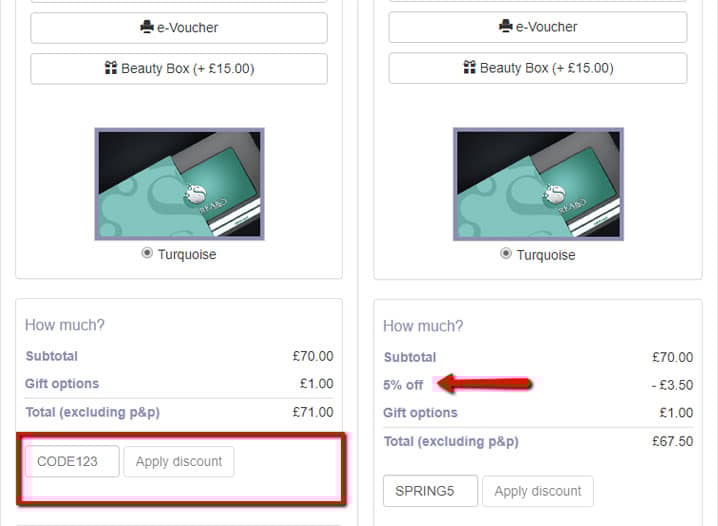Click printer icon on e-Voucher above CODE123 order
This screenshot has height=526, width=718.
point(146,28)
